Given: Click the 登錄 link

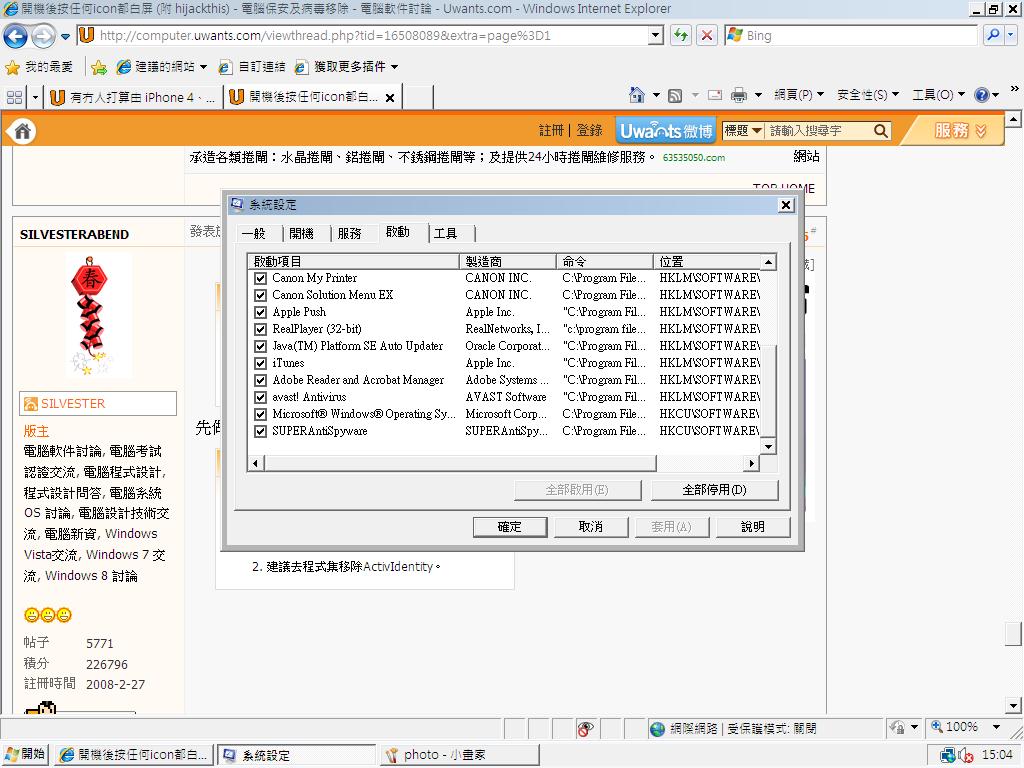Looking at the screenshot, I should coord(589,131).
